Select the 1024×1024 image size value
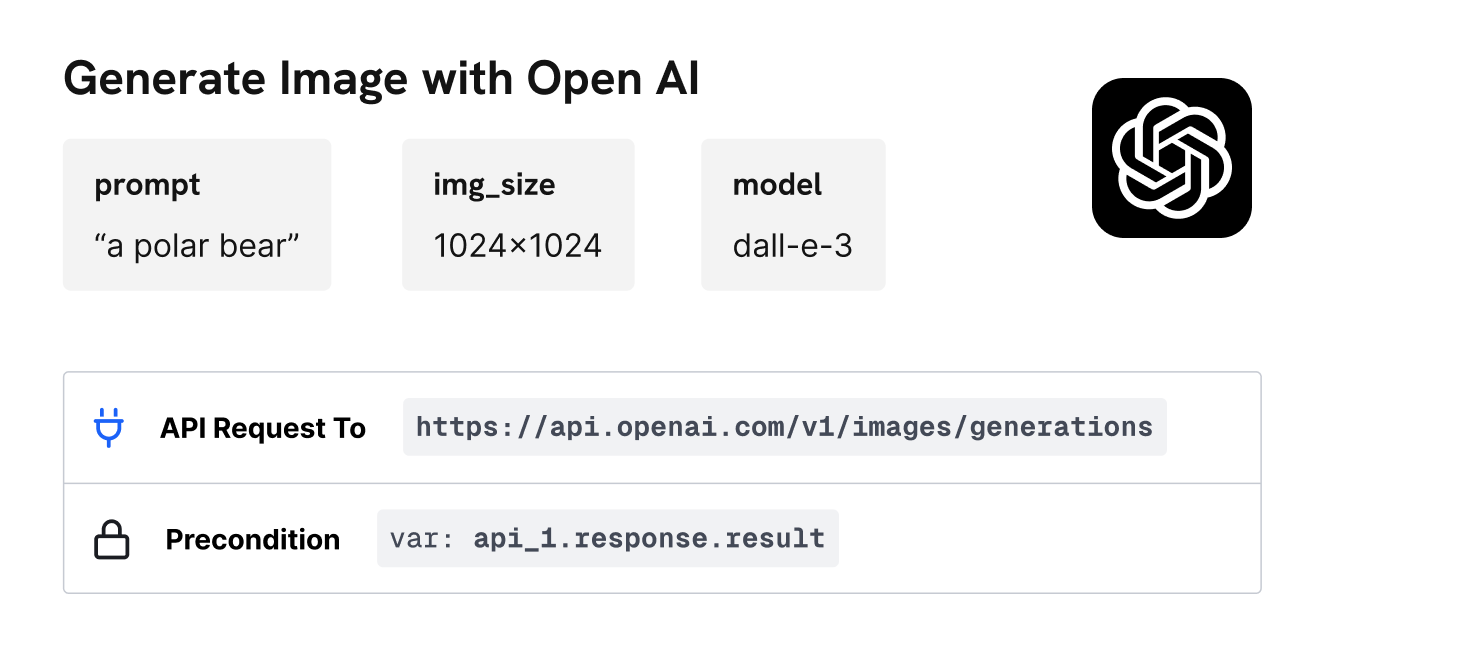This screenshot has height=657, width=1471. (517, 246)
